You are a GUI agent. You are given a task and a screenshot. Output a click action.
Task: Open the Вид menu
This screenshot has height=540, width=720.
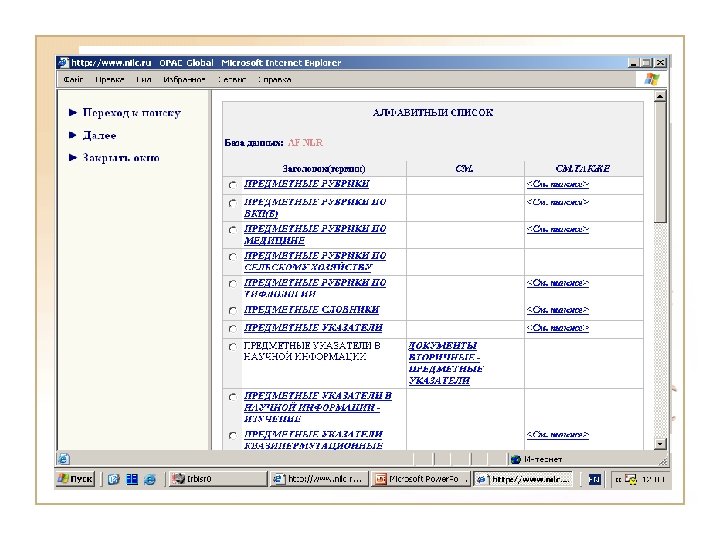[144, 79]
